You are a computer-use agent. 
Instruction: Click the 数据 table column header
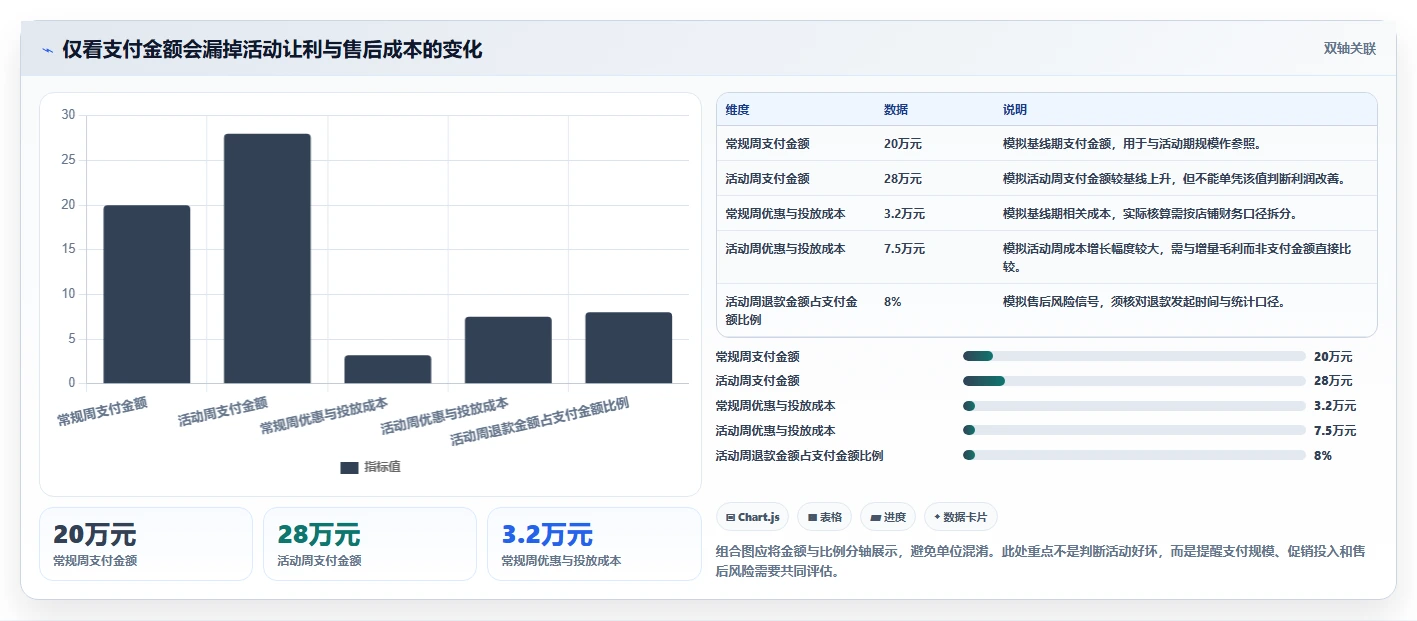(x=896, y=110)
